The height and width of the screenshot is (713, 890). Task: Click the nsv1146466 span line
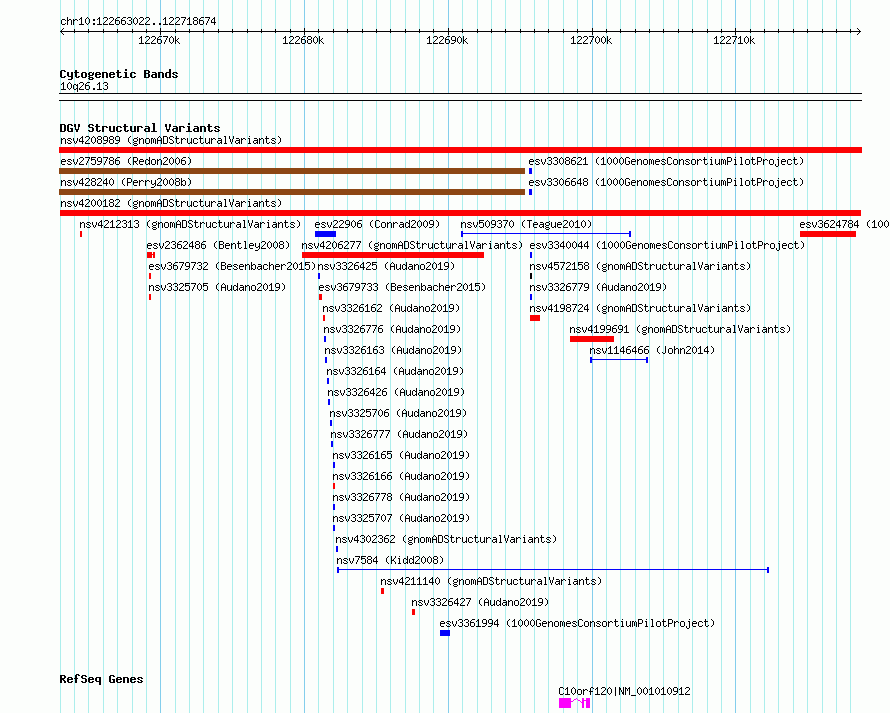tap(619, 360)
